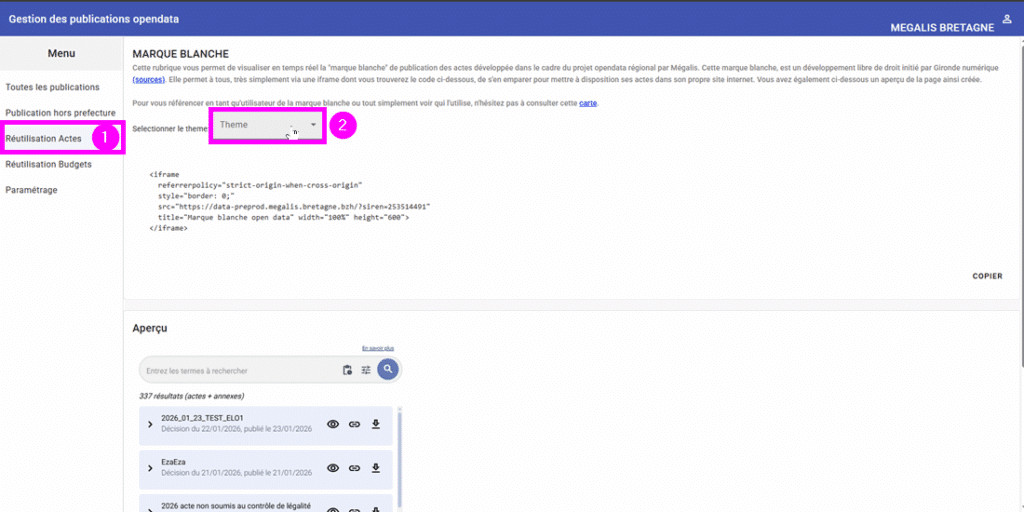This screenshot has height=512, width=1024.
Task: Click the clipboard icon in search bar
Action: 347,370
